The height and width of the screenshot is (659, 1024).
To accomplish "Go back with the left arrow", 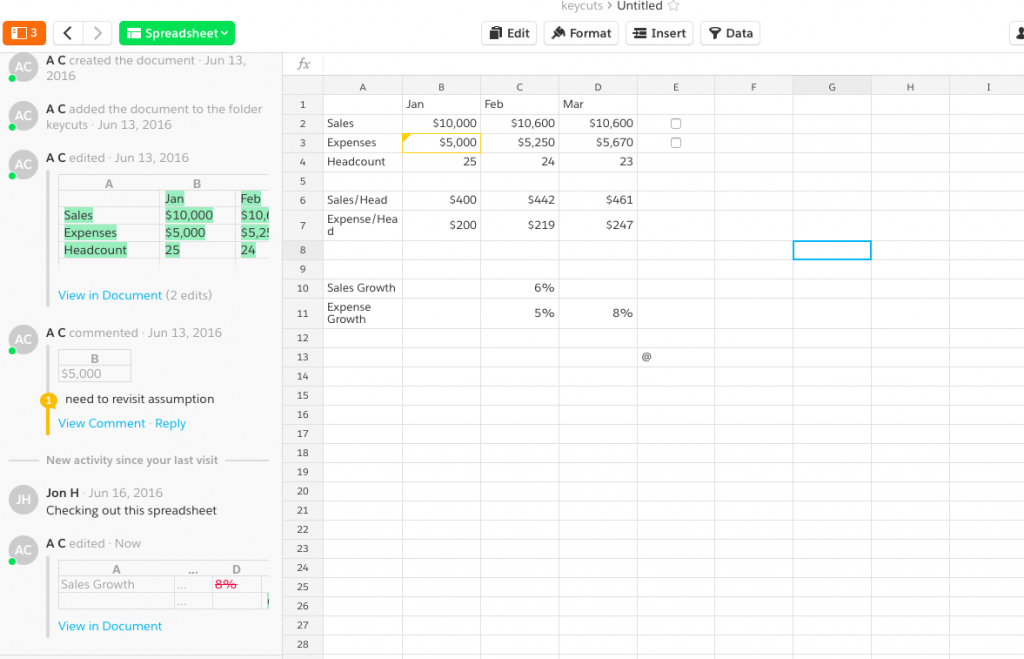I will click(x=68, y=33).
